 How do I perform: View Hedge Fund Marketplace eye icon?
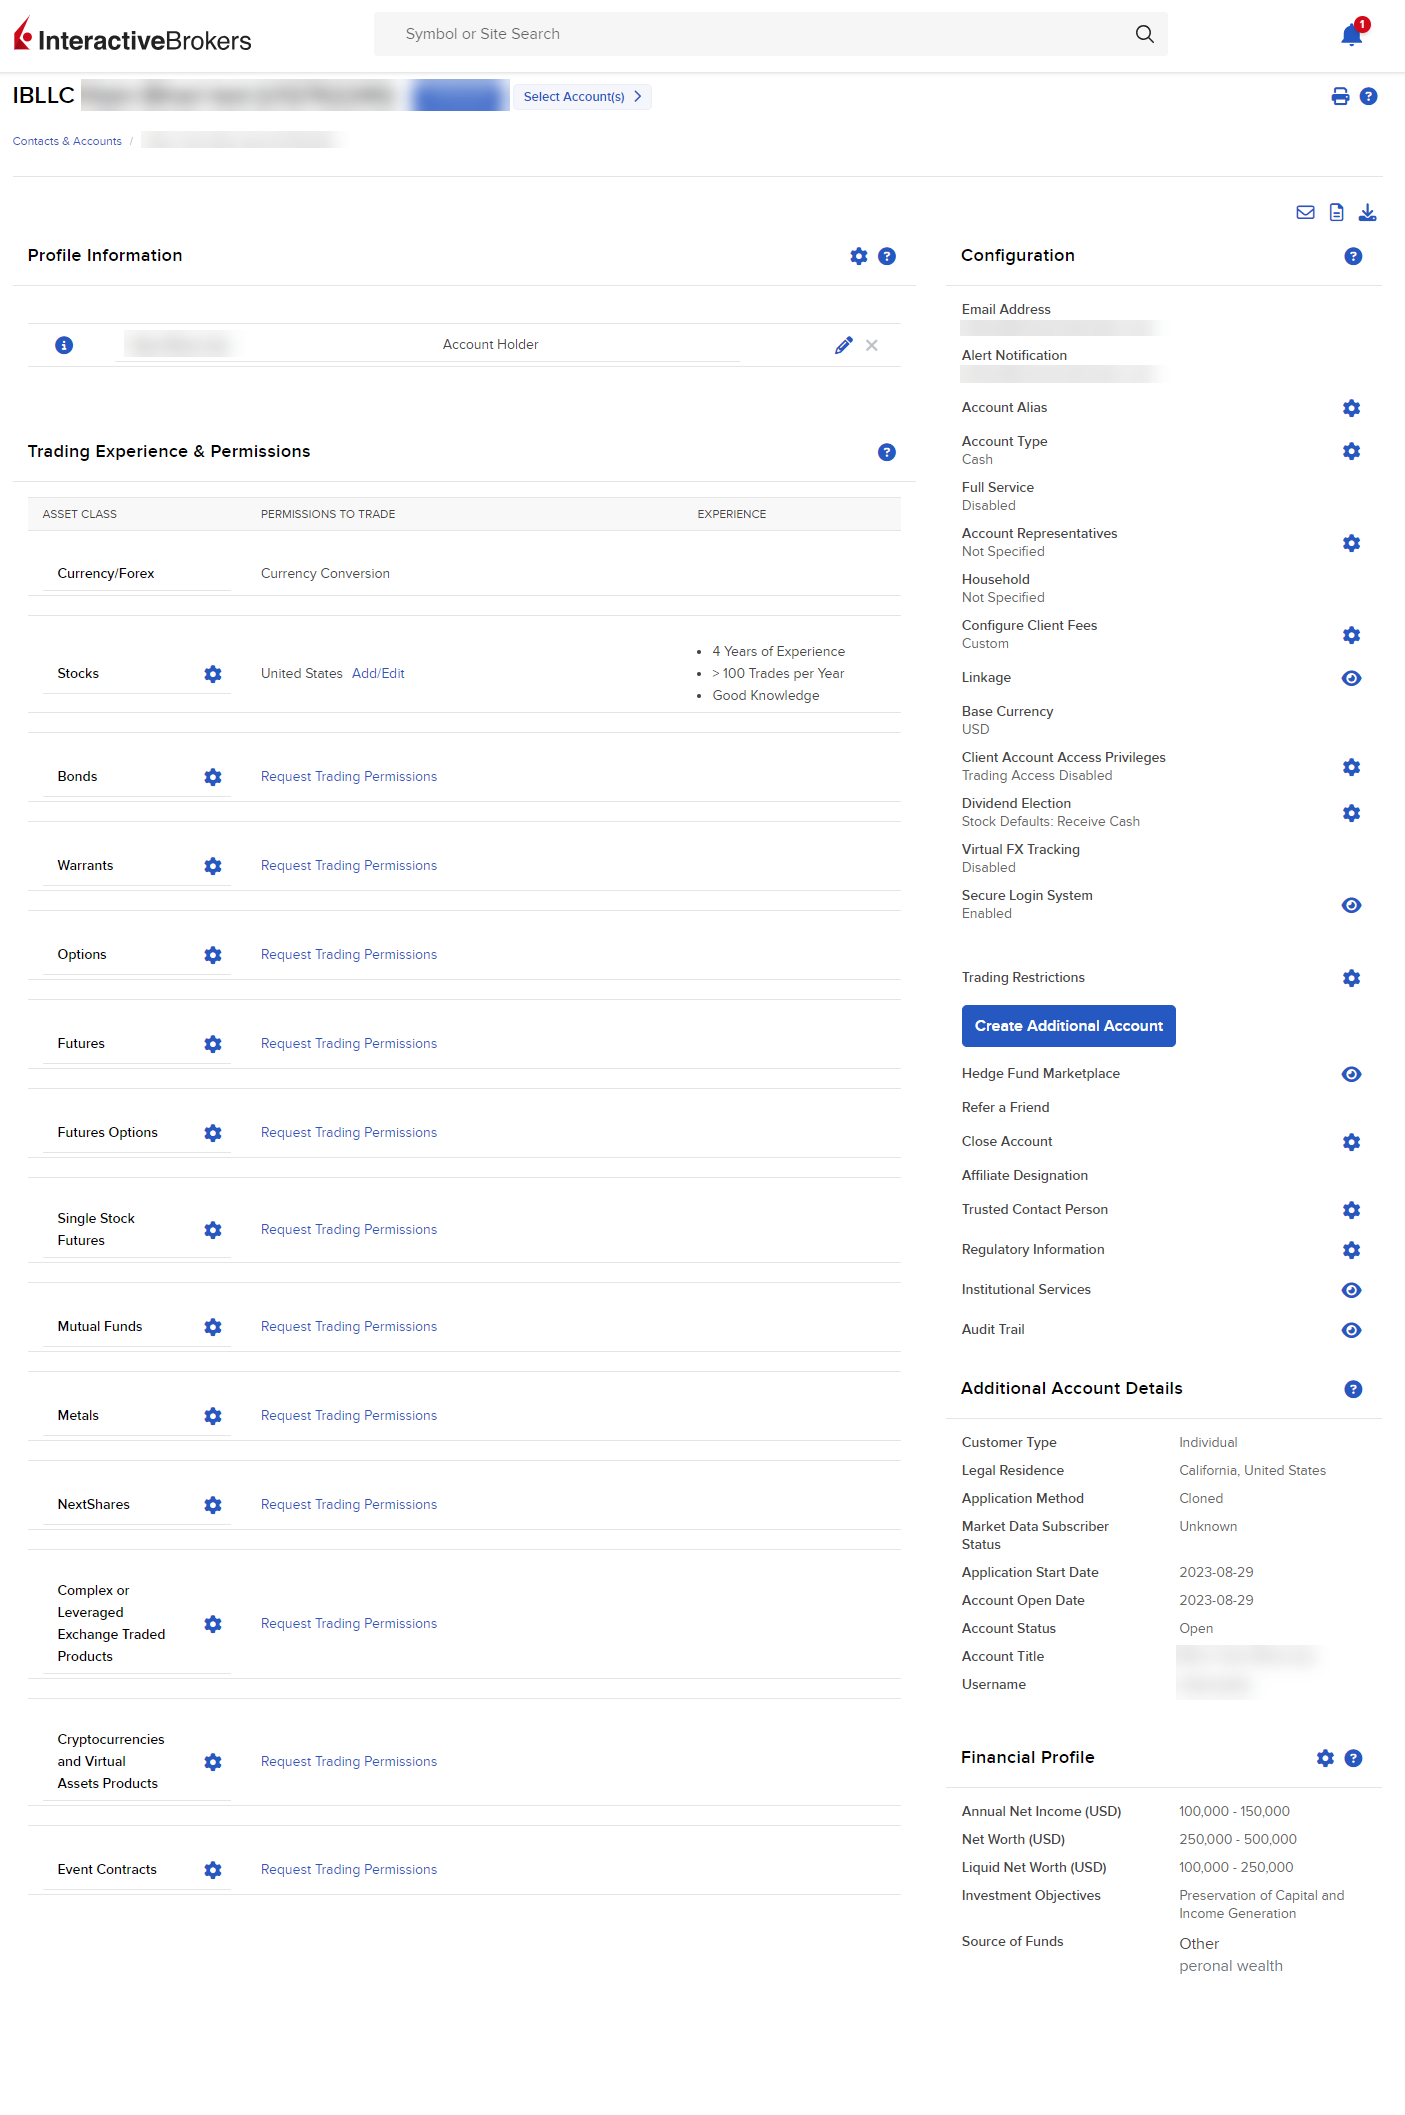pyautogui.click(x=1351, y=1074)
